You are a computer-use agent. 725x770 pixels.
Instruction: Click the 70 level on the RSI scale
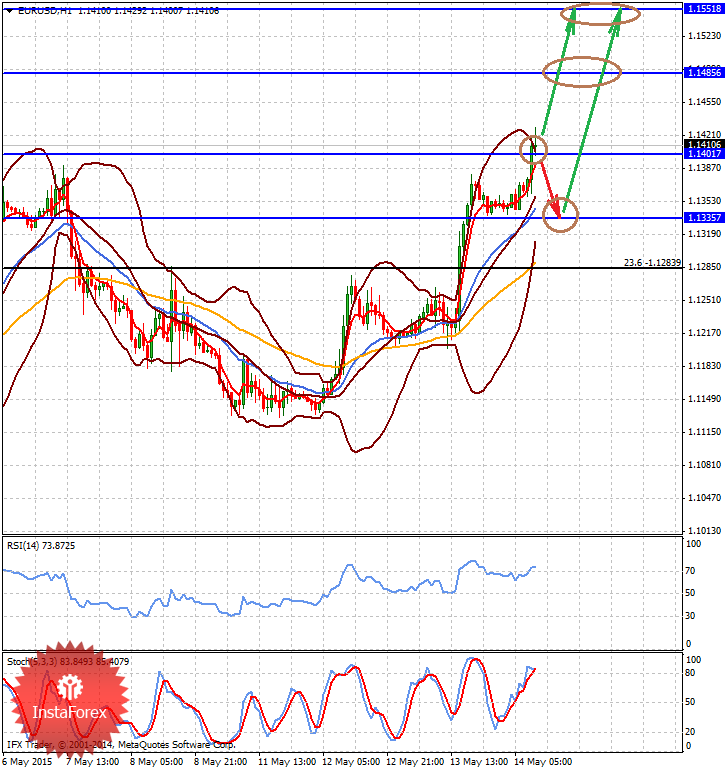click(690, 570)
